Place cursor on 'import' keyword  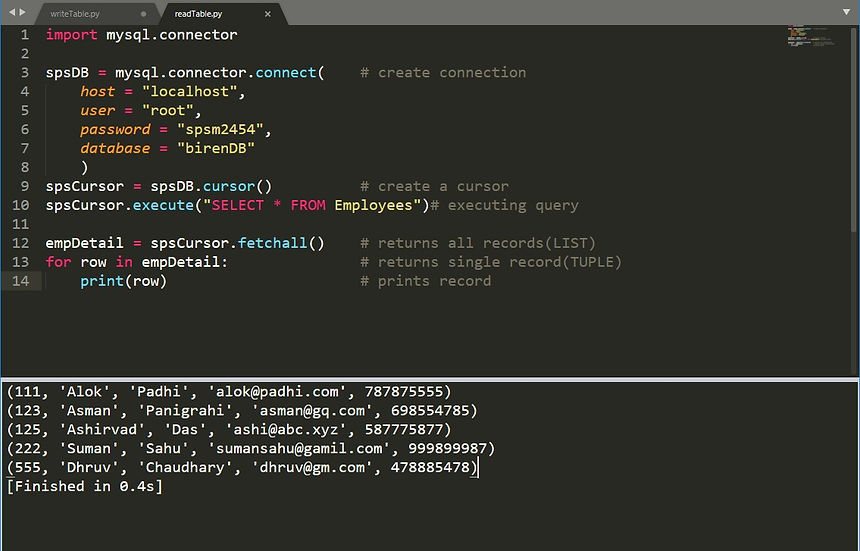(x=71, y=35)
